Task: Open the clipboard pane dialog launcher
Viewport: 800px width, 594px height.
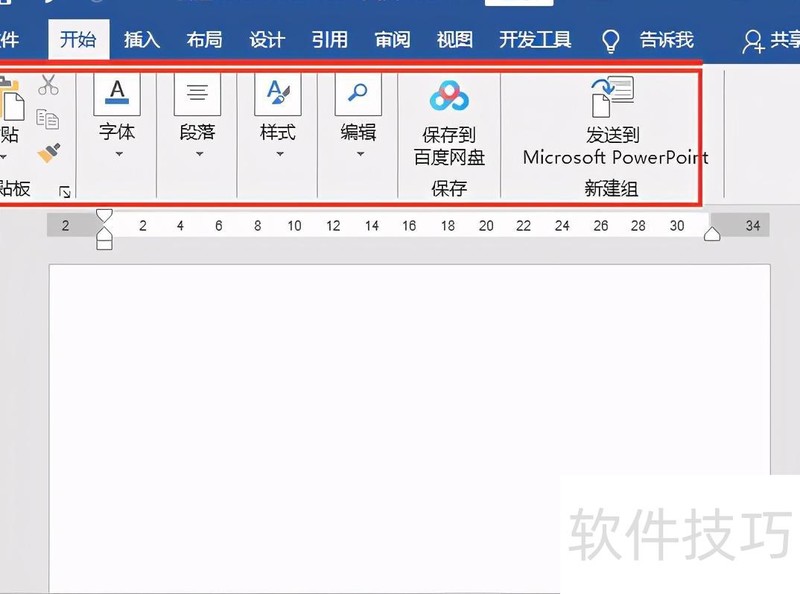Action: pyautogui.click(x=64, y=190)
